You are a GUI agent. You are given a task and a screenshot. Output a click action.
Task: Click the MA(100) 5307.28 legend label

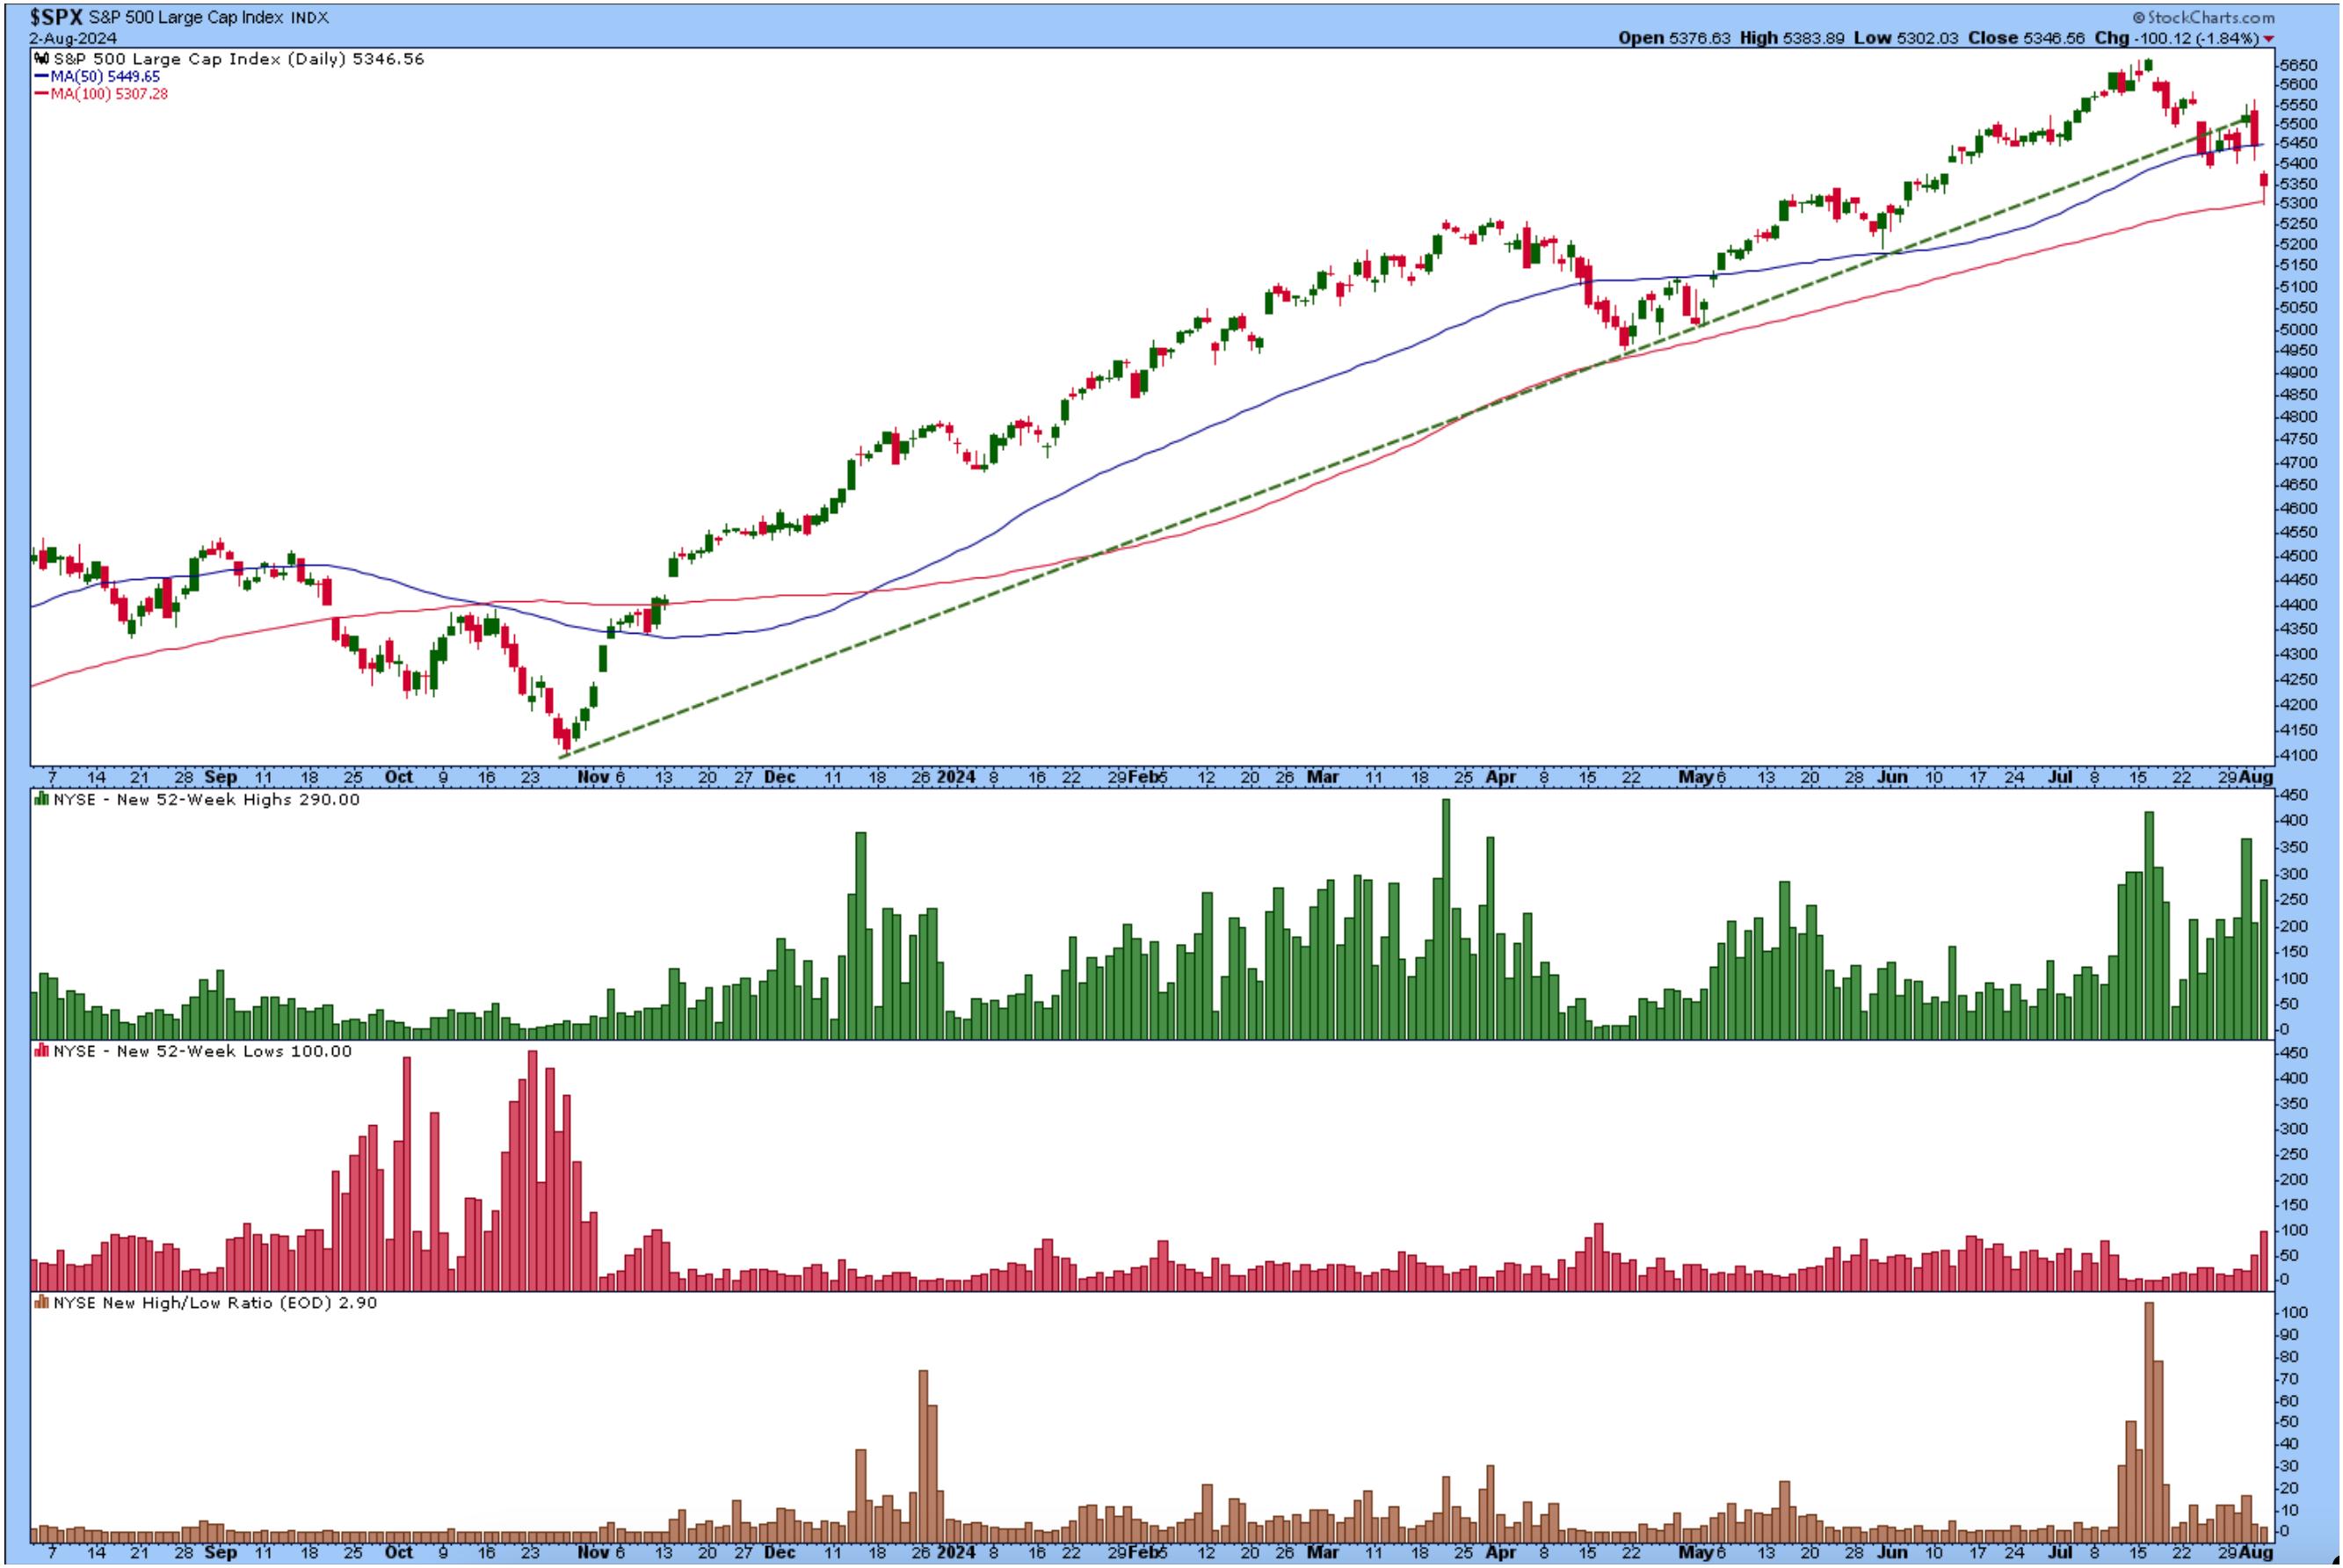[108, 94]
